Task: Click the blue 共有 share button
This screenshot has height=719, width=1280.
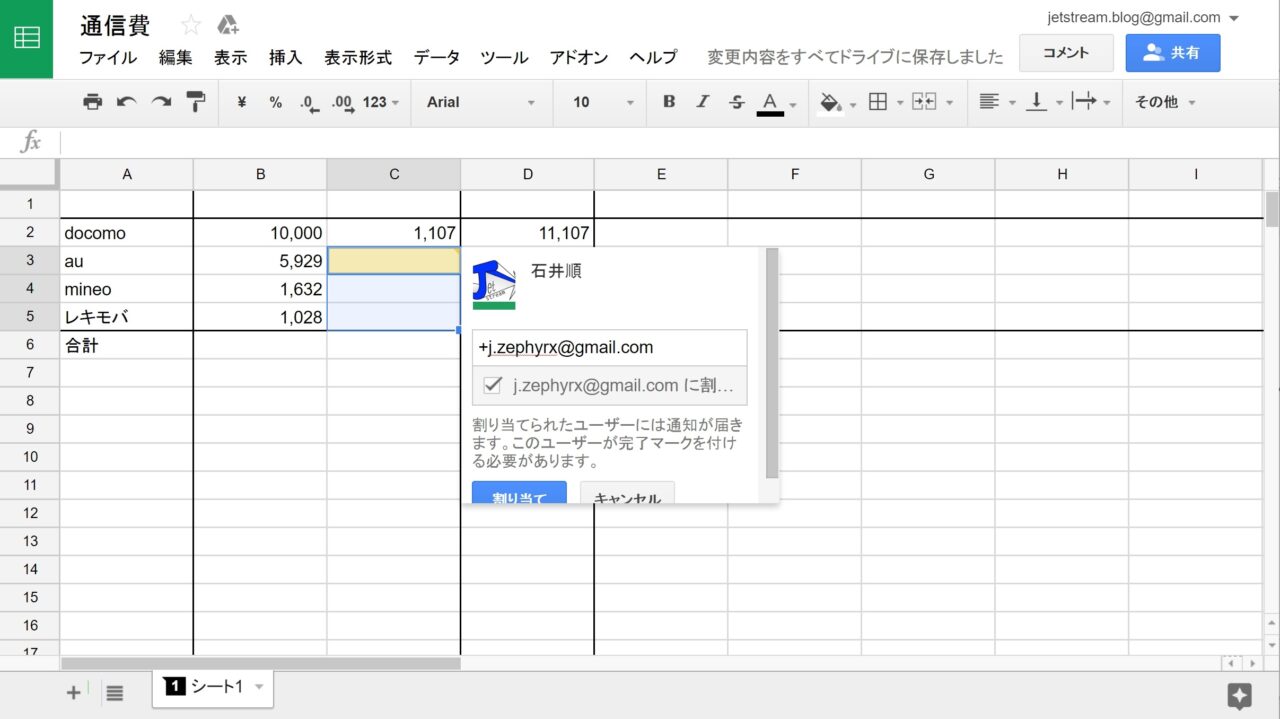Action: 1172,53
